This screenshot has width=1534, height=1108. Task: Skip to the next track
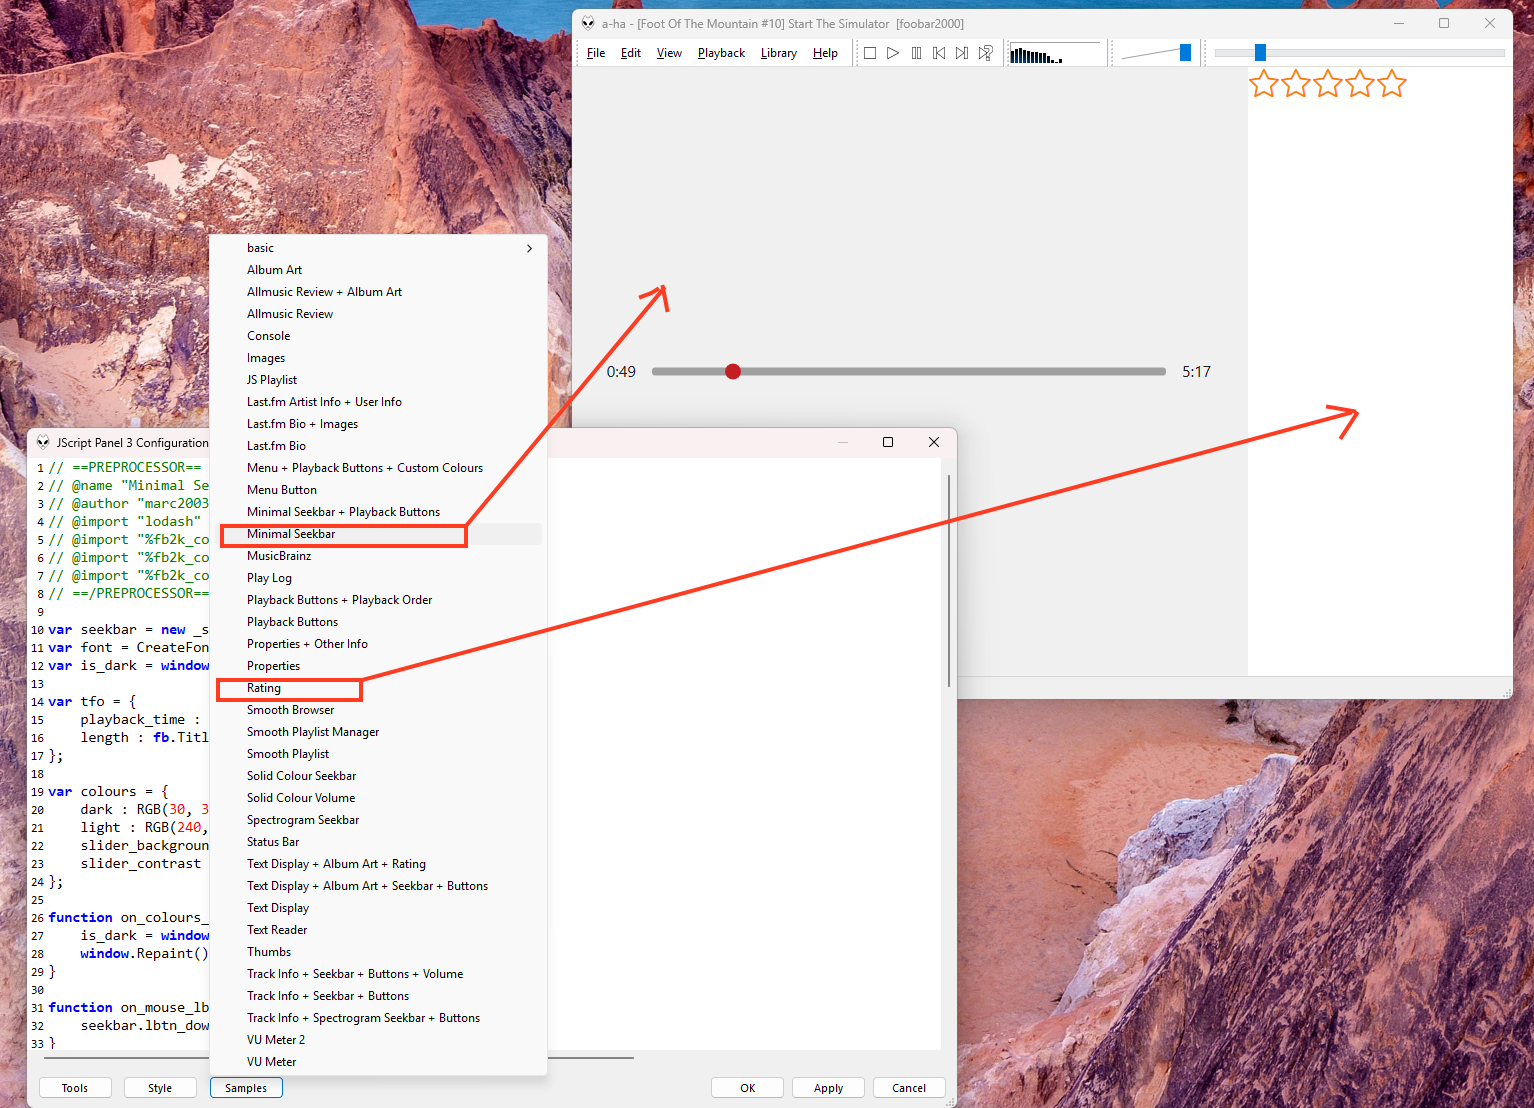click(962, 53)
